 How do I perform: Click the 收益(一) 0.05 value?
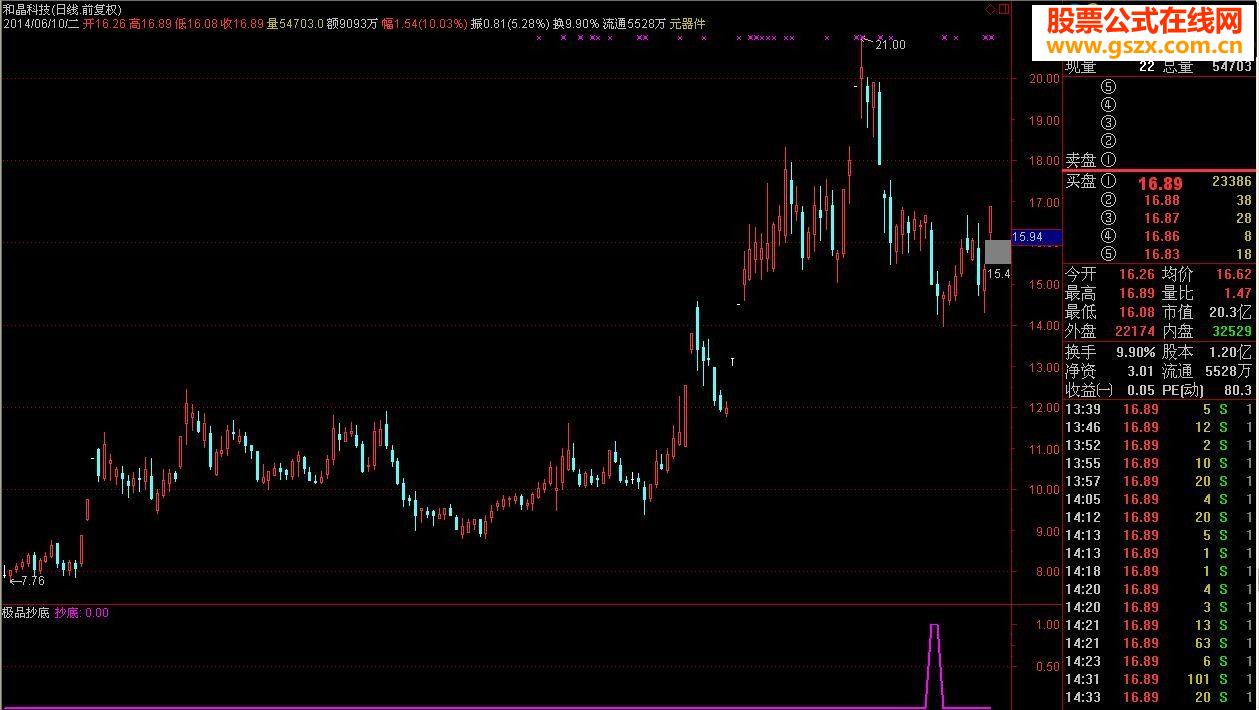coord(1140,390)
